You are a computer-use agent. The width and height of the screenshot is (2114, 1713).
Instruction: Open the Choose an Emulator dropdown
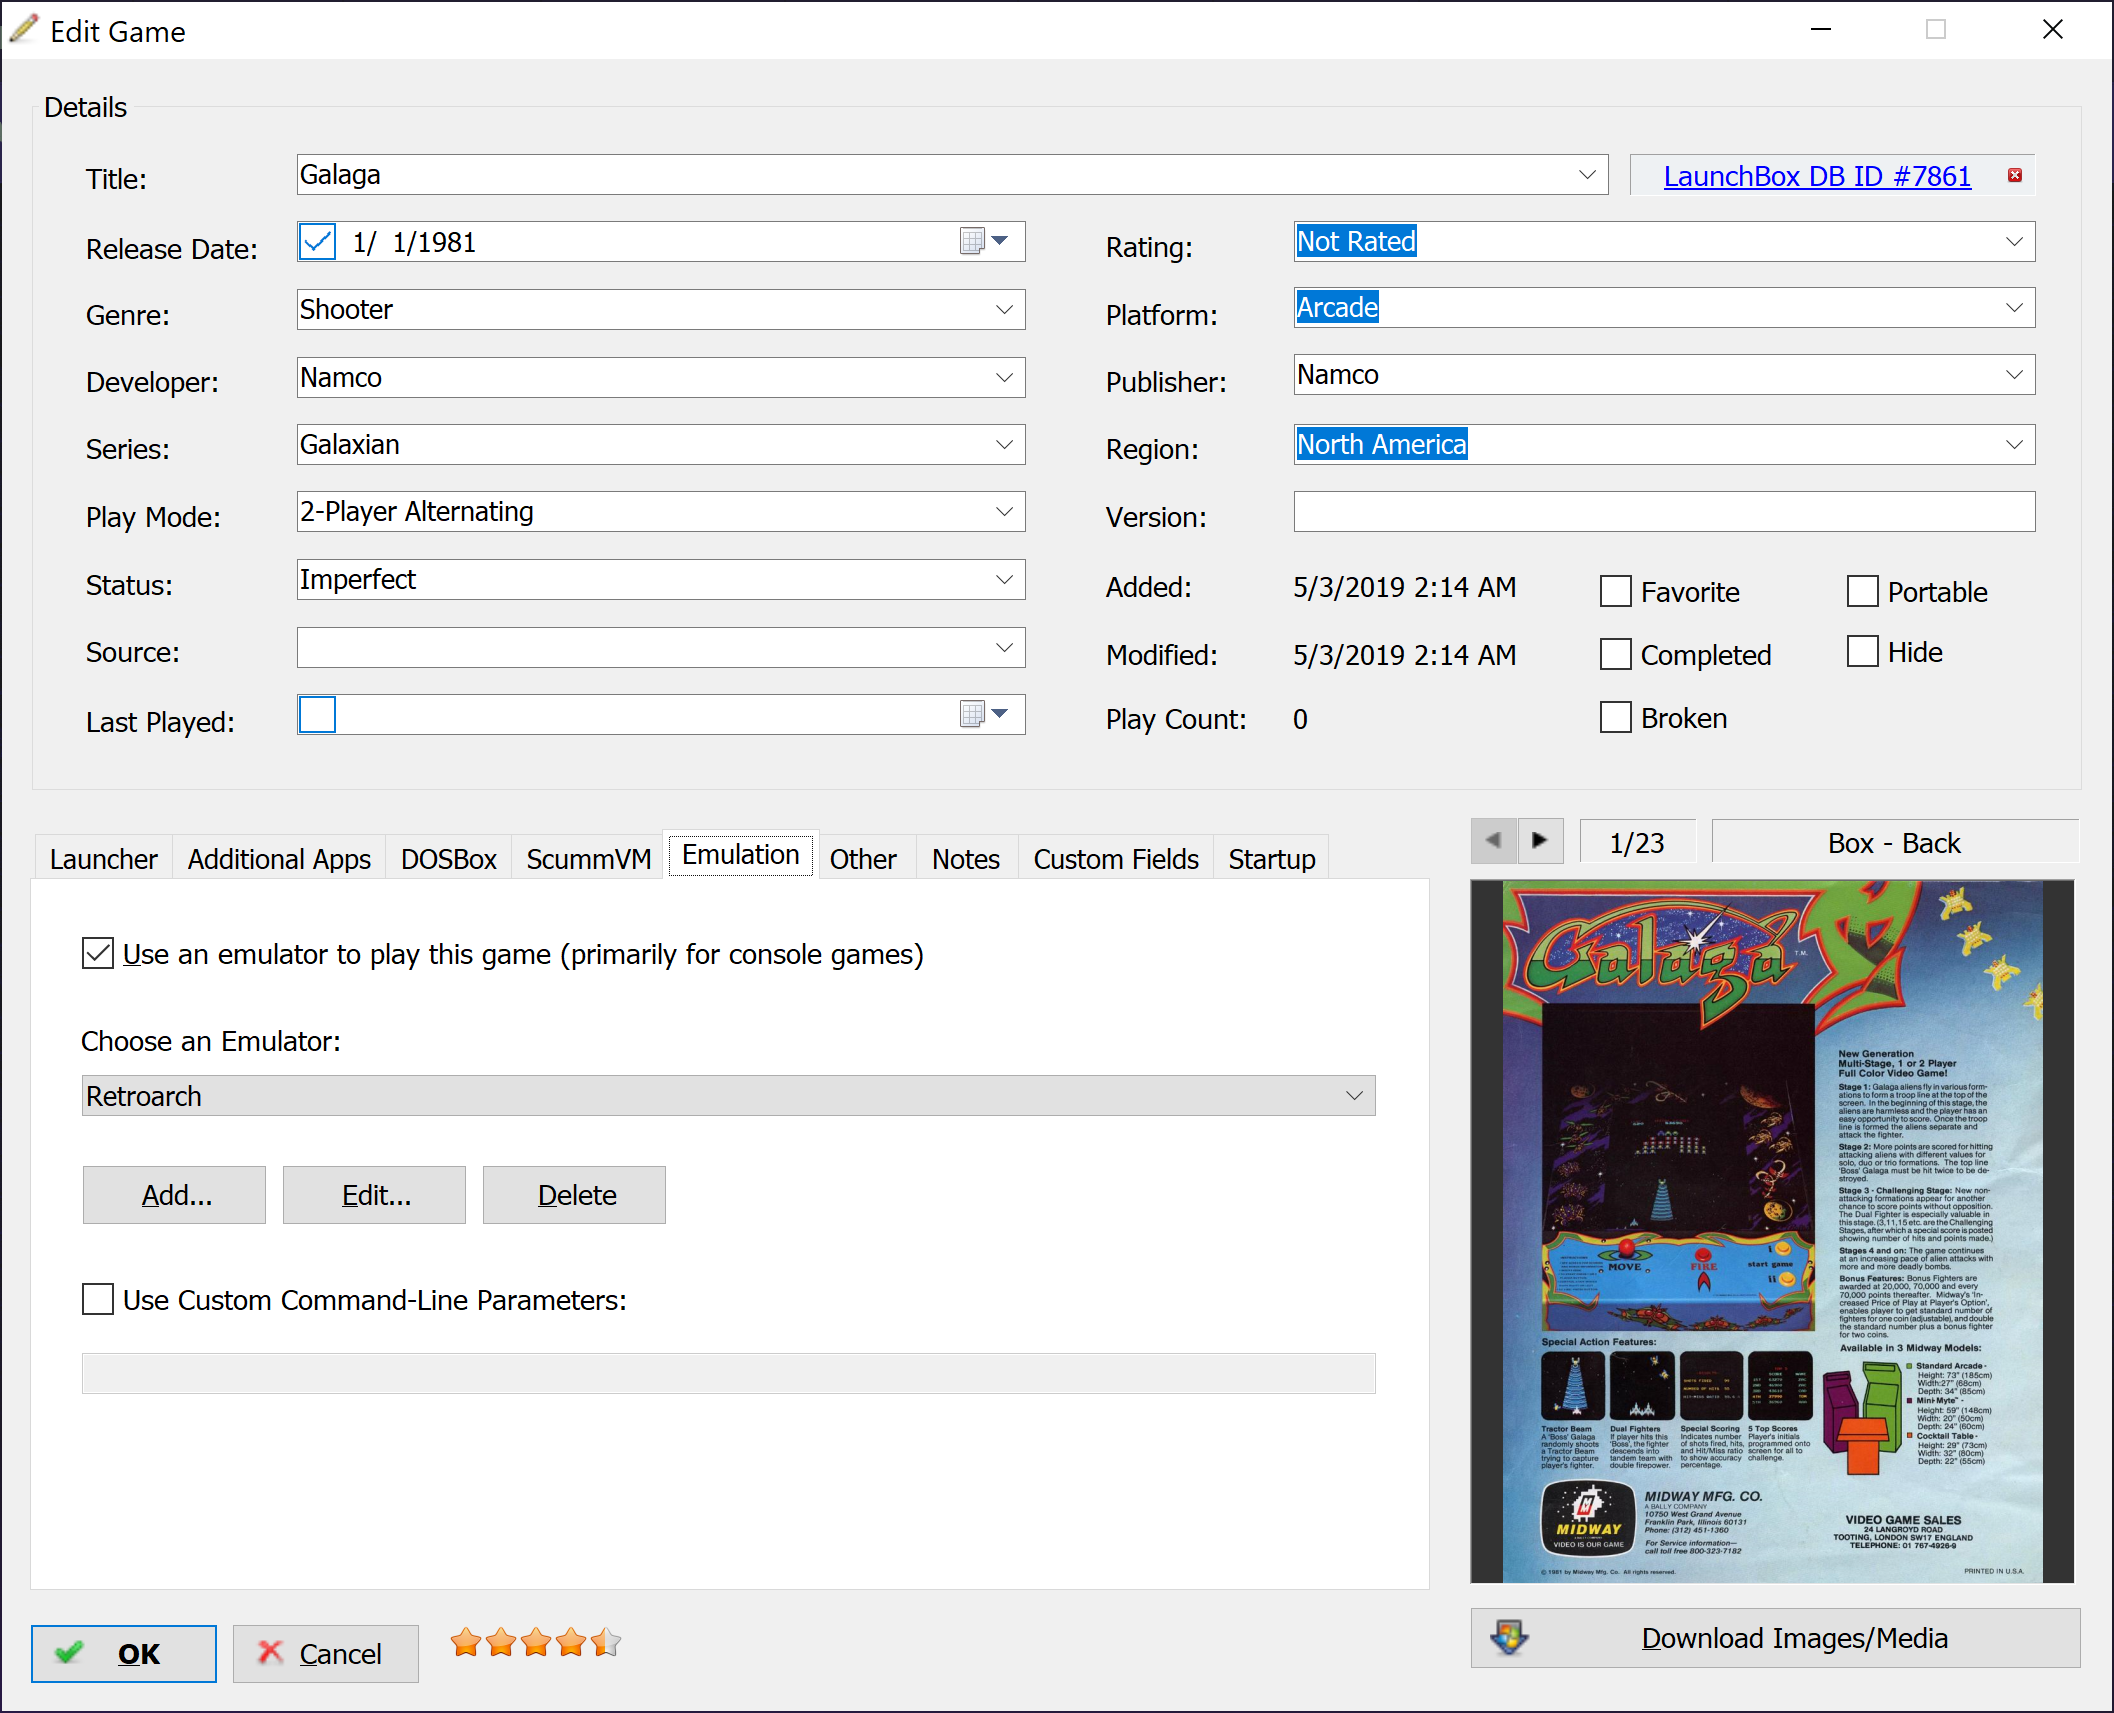pos(729,1096)
